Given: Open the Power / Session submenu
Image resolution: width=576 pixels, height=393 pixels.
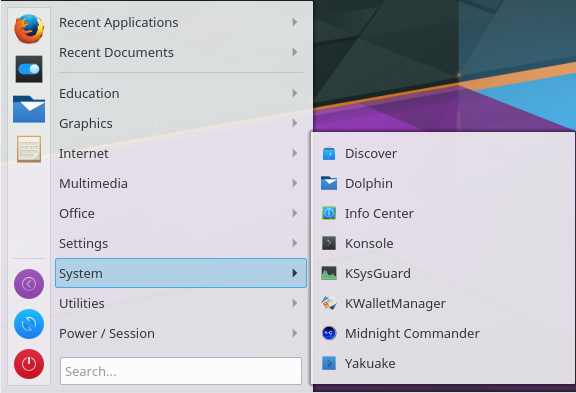Looking at the screenshot, I should [181, 333].
